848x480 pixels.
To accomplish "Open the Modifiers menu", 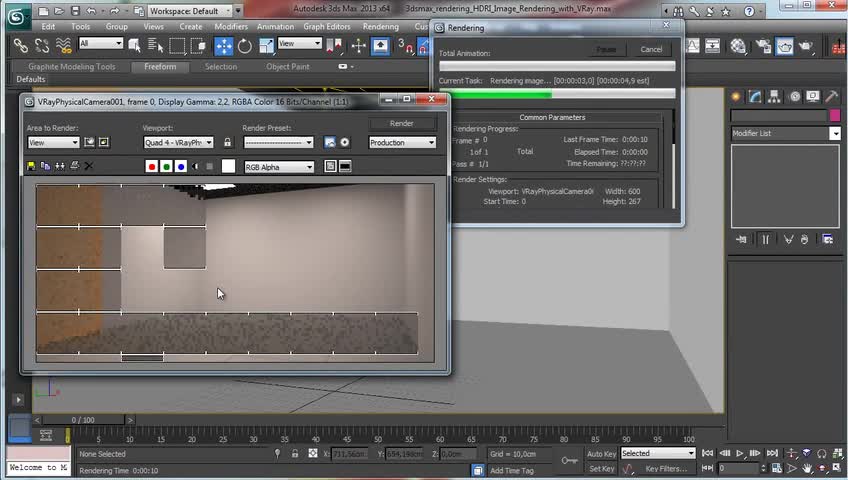I will coord(231,27).
